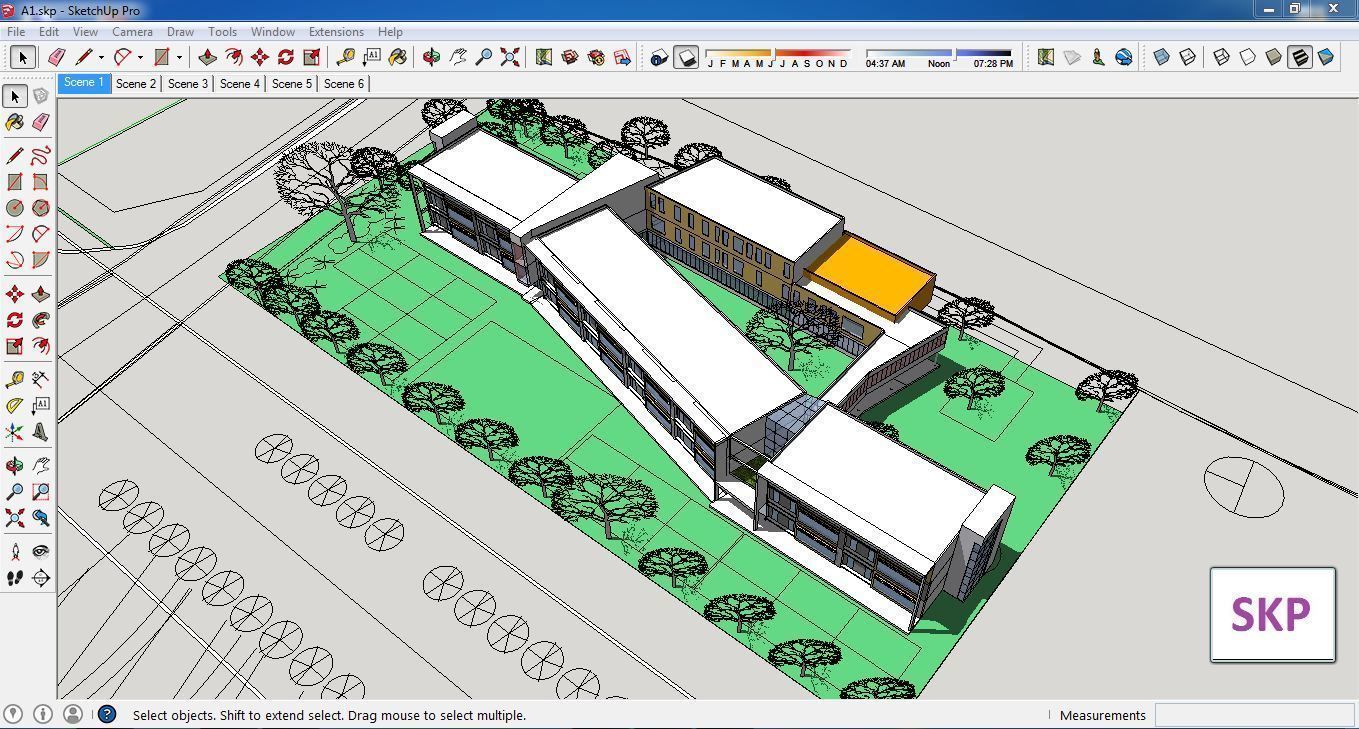Select the Orbit tool in top toolbar
The height and width of the screenshot is (729, 1359).
(x=432, y=57)
